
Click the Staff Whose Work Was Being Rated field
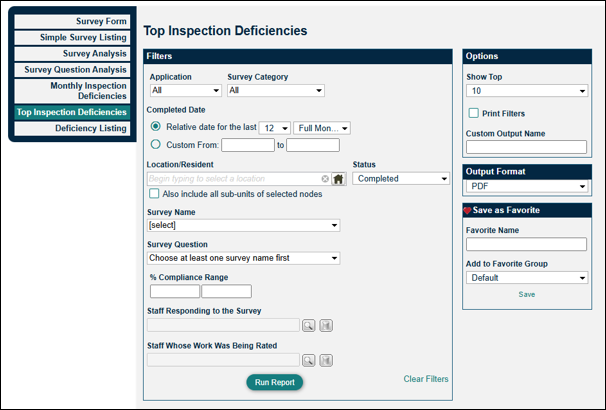pyautogui.click(x=223, y=360)
